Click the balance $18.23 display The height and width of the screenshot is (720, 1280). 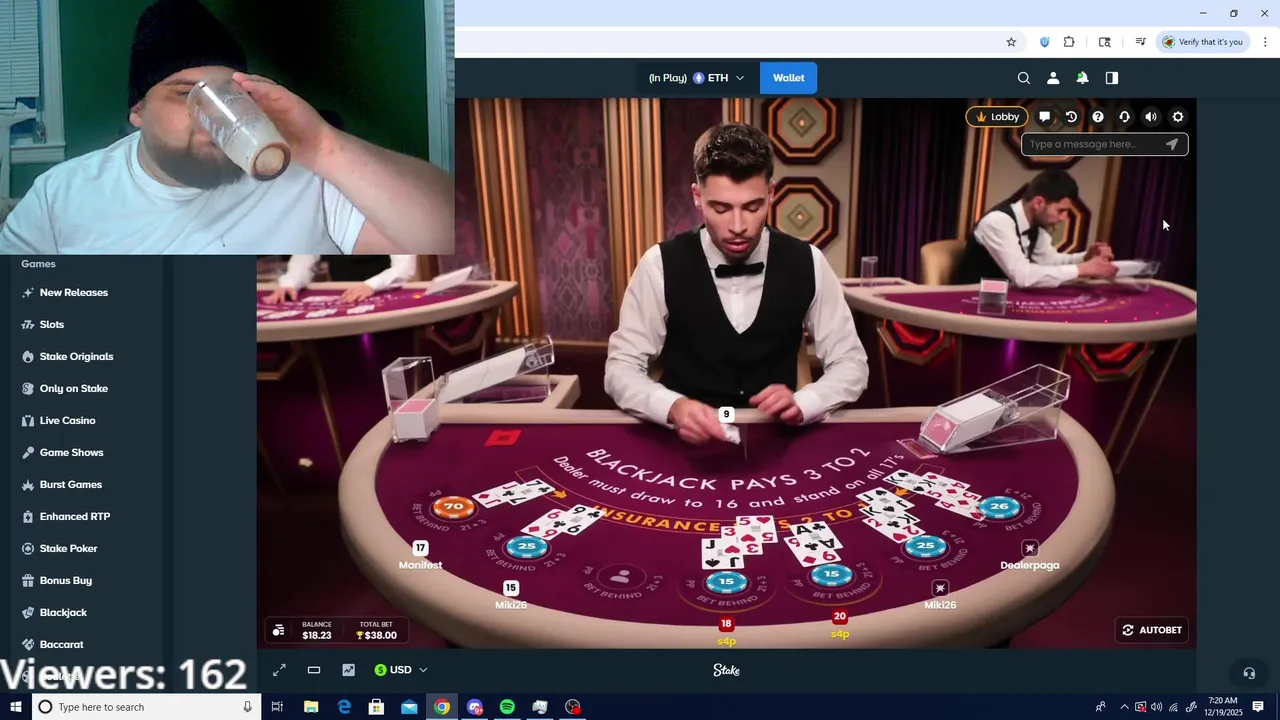pos(317,630)
